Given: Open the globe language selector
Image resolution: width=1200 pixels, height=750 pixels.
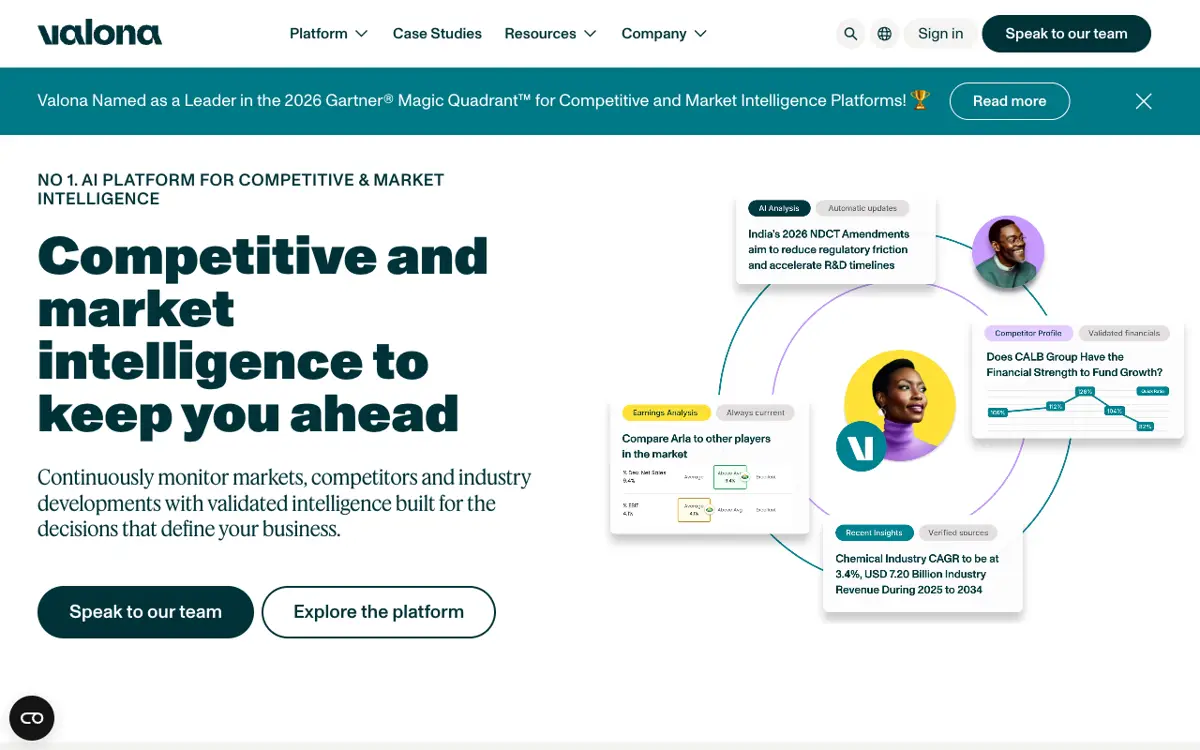Looking at the screenshot, I should pos(885,34).
